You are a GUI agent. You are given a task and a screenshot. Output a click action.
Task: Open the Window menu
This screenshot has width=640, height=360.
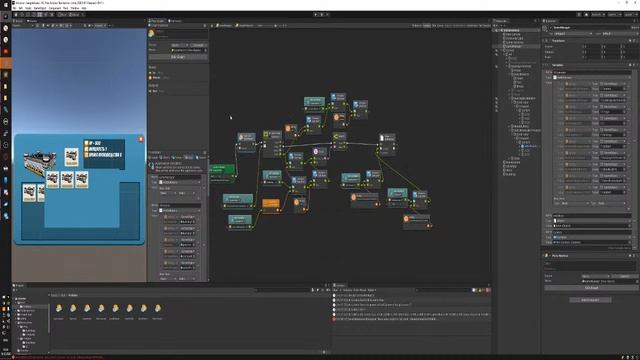pos(75,8)
